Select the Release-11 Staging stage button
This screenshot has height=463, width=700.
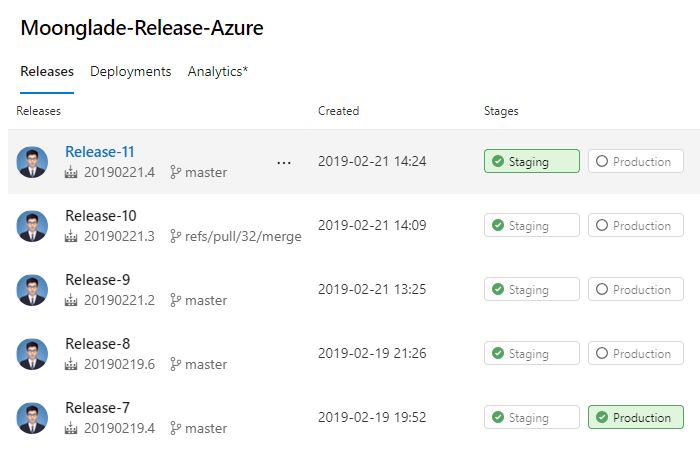click(x=532, y=161)
